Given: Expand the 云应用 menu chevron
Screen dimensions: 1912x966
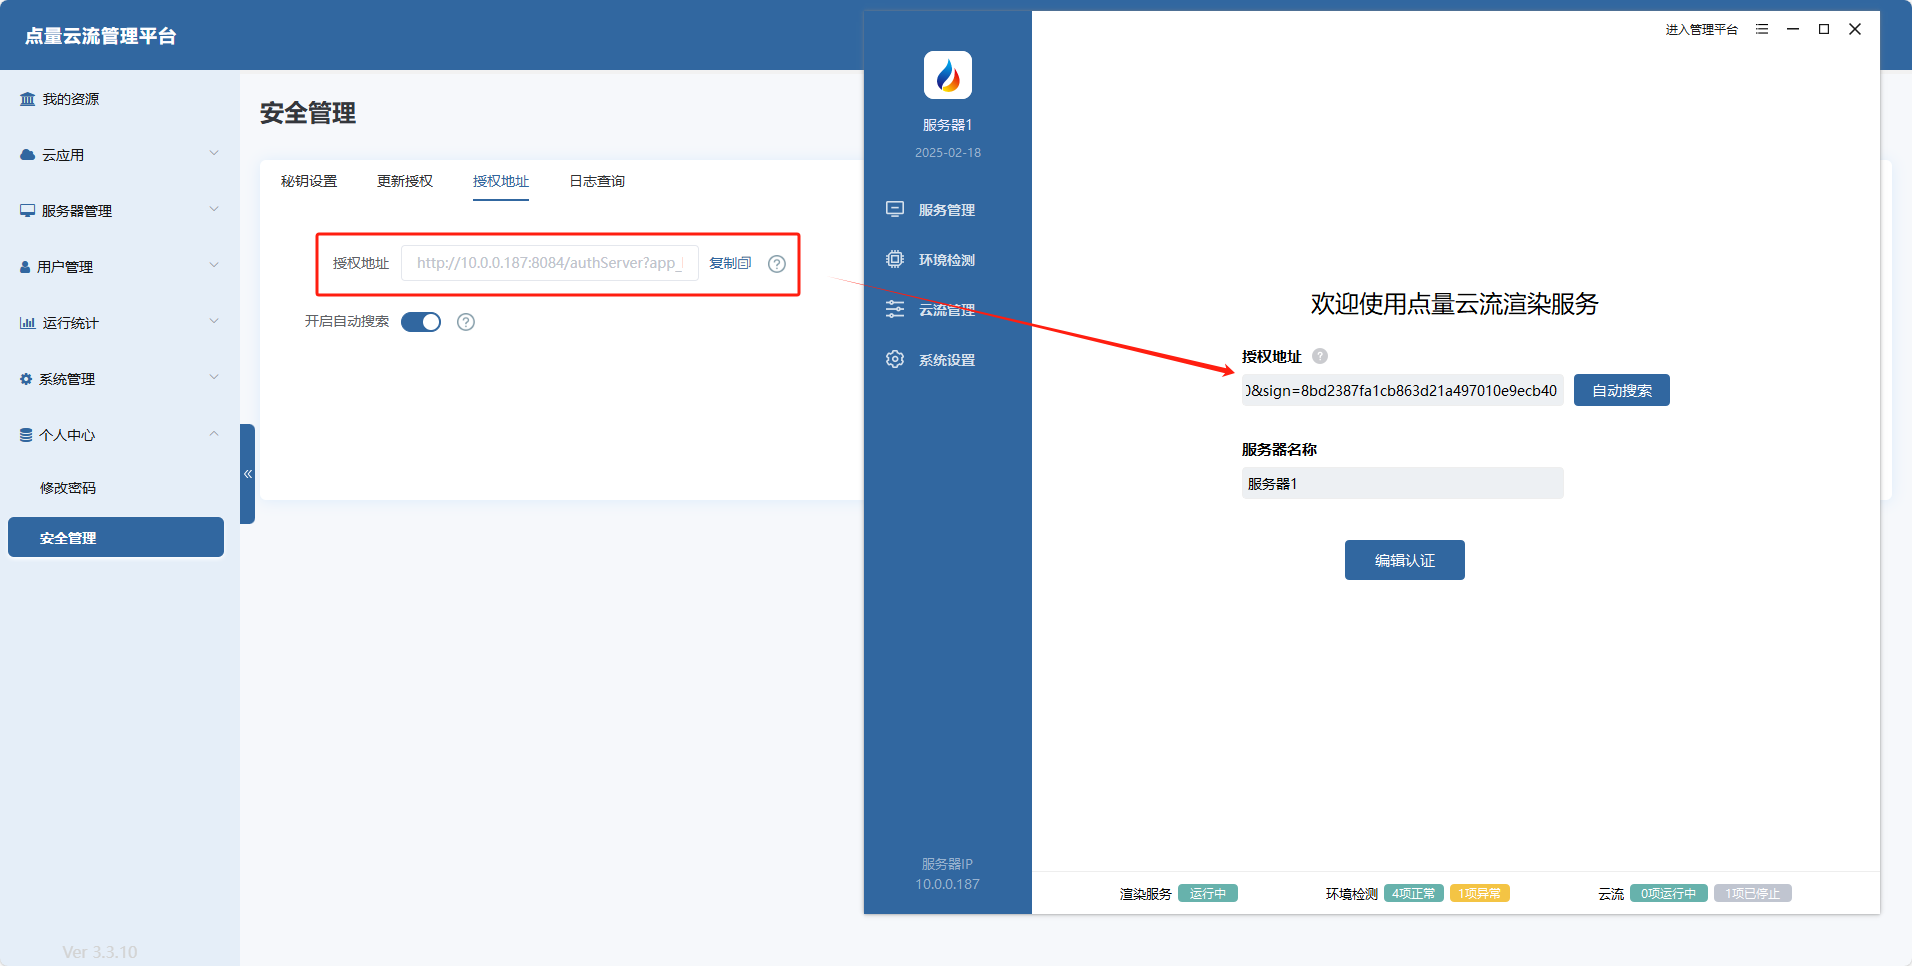Looking at the screenshot, I should pyautogui.click(x=214, y=154).
